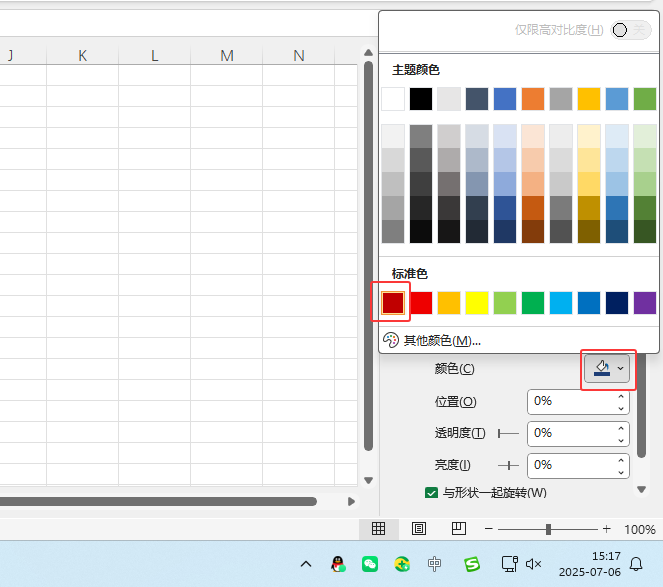Zoom in with the plus button
663x587 pixels.
(x=607, y=529)
